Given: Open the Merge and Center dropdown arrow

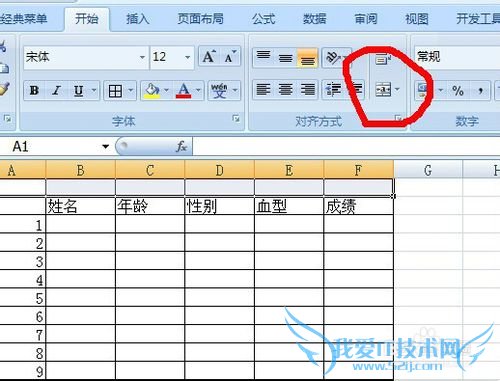Looking at the screenshot, I should click(397, 89).
